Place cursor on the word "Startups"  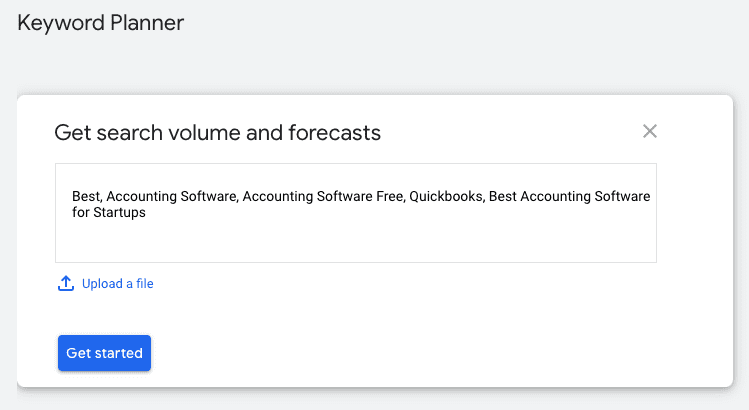pos(120,213)
